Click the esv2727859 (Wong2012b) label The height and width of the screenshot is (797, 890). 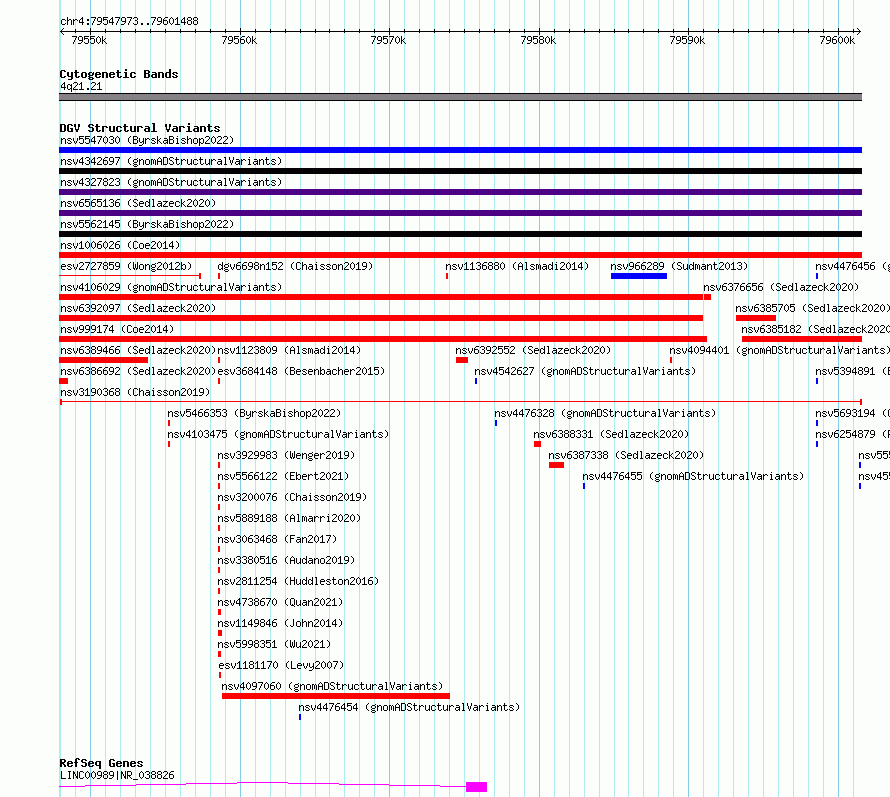[126, 266]
